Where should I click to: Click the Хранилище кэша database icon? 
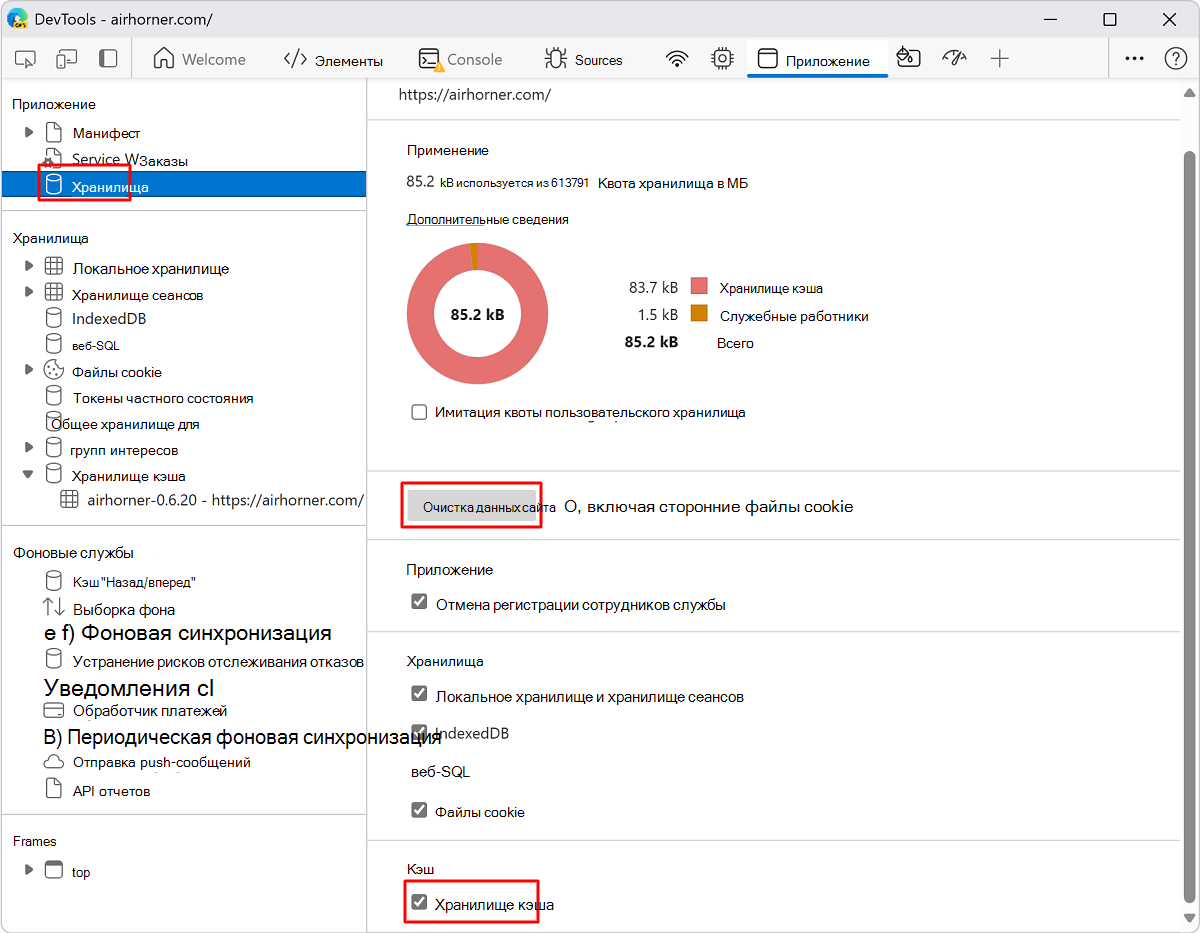tap(54, 476)
